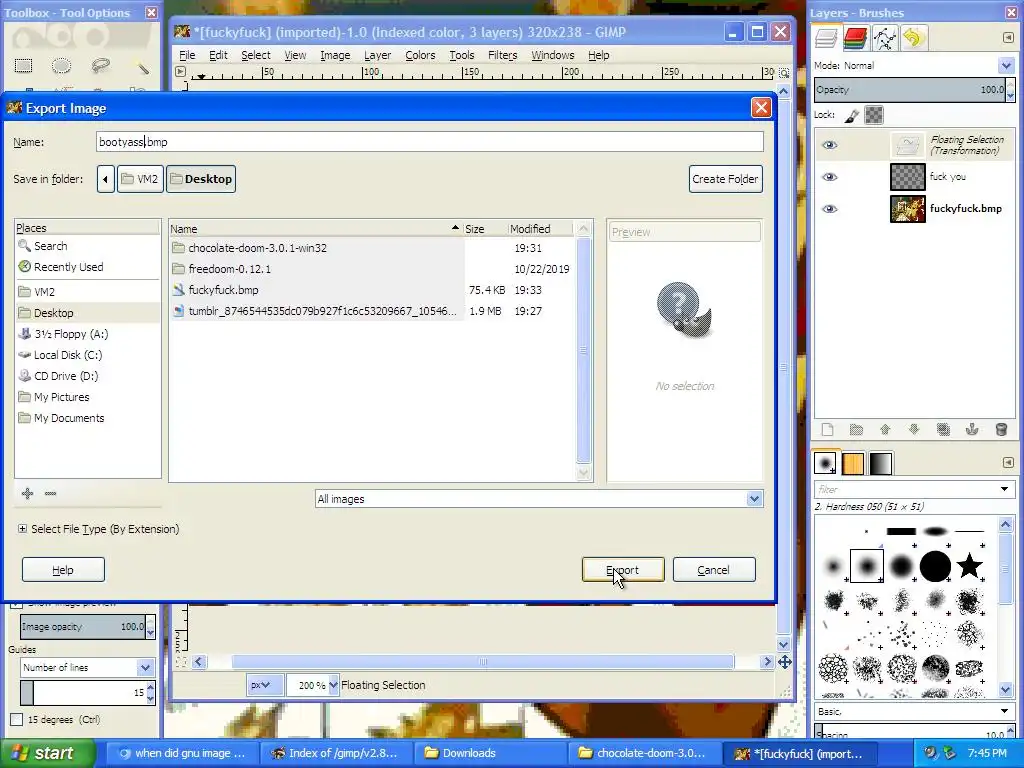The width and height of the screenshot is (1024, 768).
Task: Lower layer with down arrow icon
Action: pyautogui.click(x=914, y=430)
